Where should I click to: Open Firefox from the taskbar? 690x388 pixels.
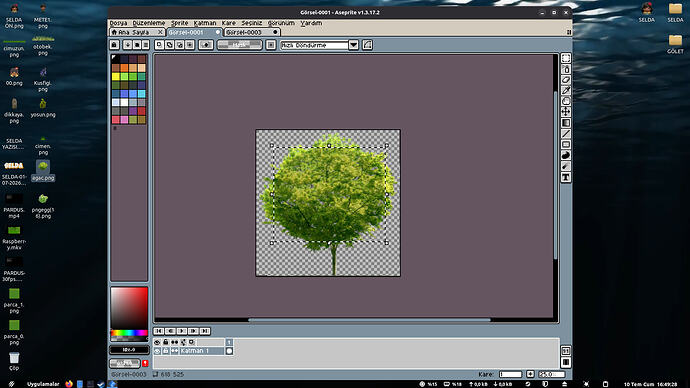point(69,384)
